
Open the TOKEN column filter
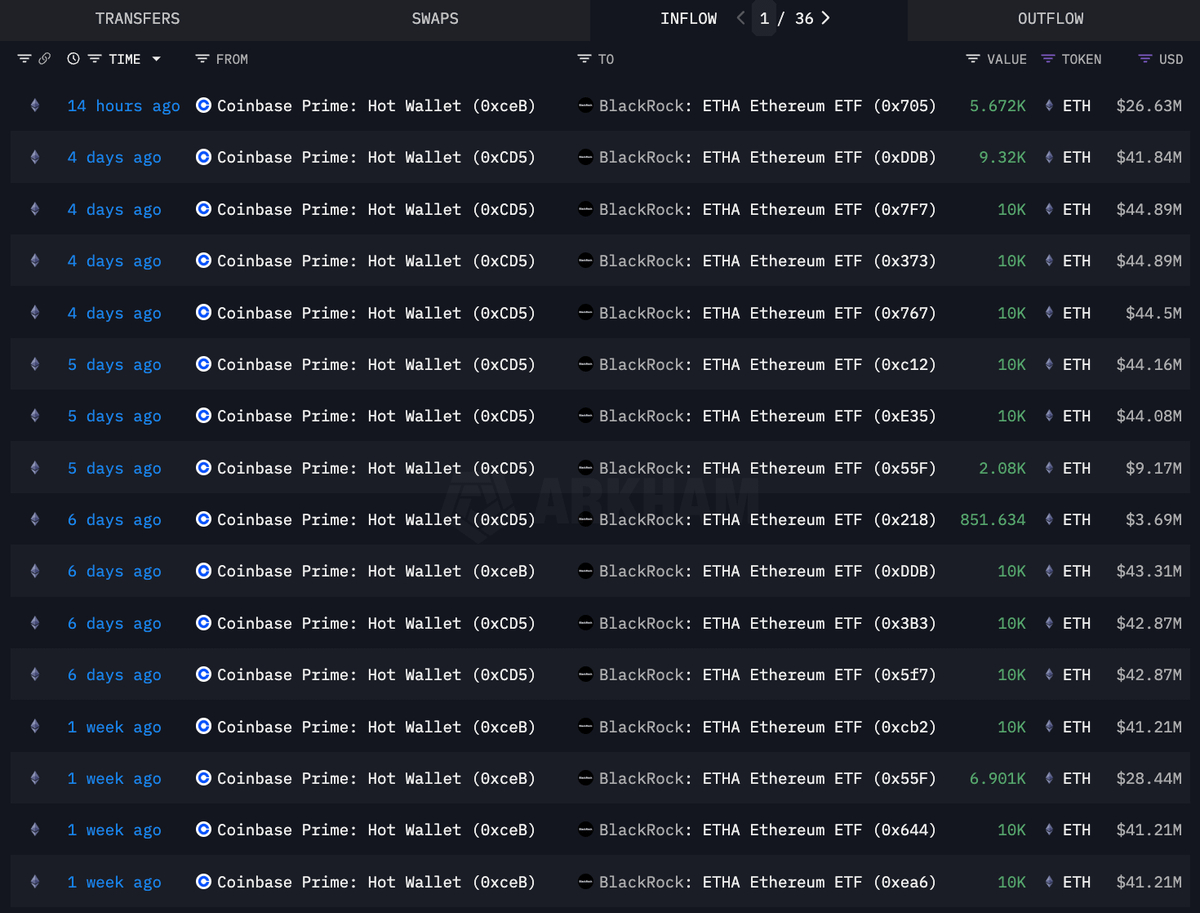[x=1048, y=59]
